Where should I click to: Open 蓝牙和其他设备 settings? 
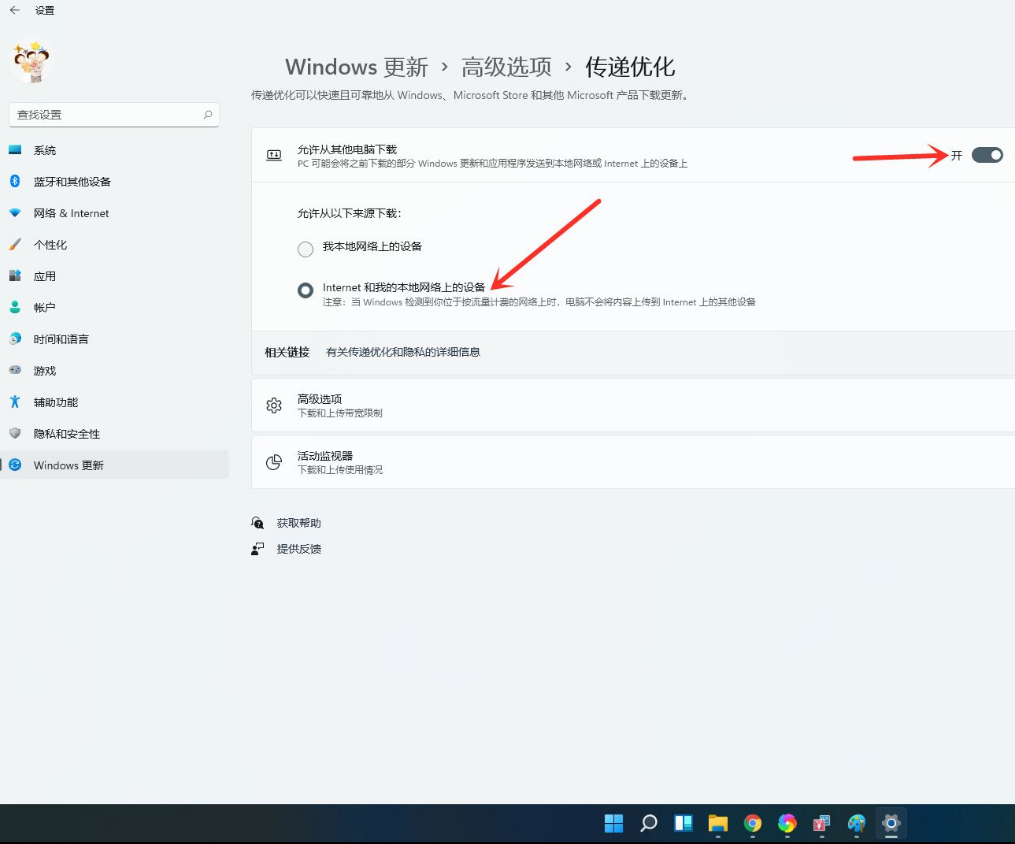[72, 182]
